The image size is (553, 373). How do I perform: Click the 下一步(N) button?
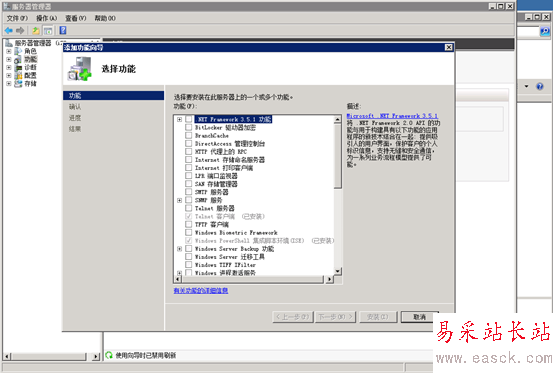coord(335,317)
